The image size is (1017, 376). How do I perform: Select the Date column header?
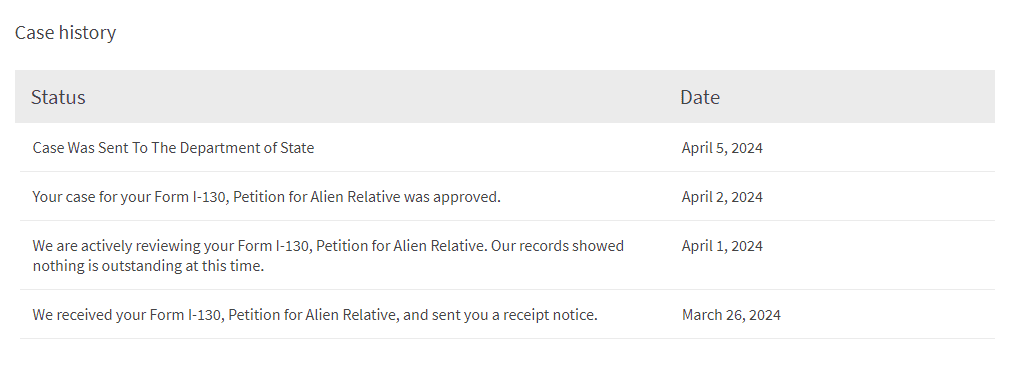[700, 97]
